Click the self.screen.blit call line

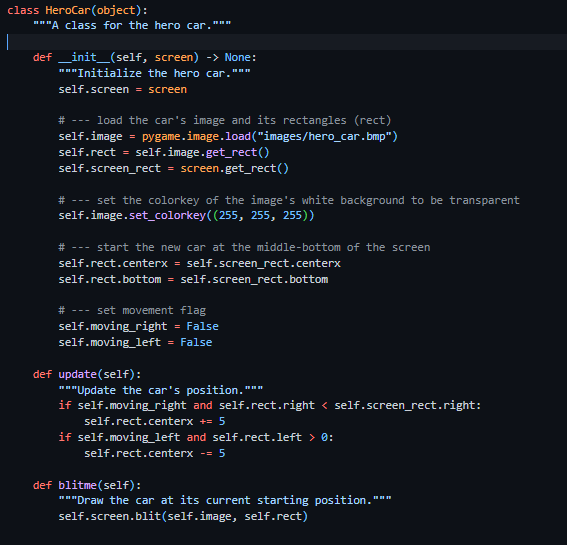coord(183,516)
